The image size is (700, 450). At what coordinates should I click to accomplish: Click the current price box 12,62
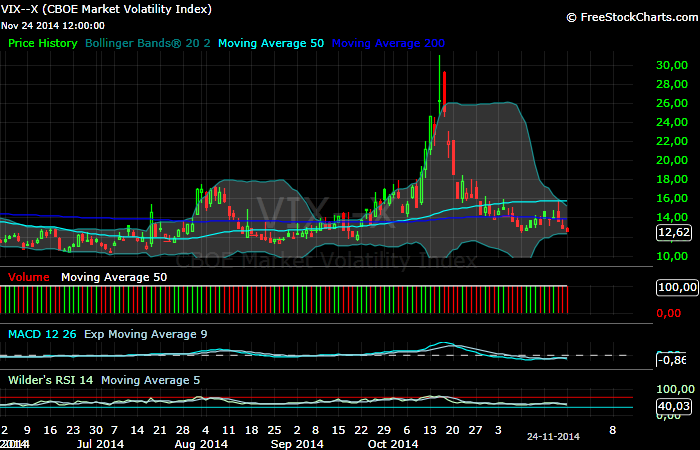tap(674, 233)
